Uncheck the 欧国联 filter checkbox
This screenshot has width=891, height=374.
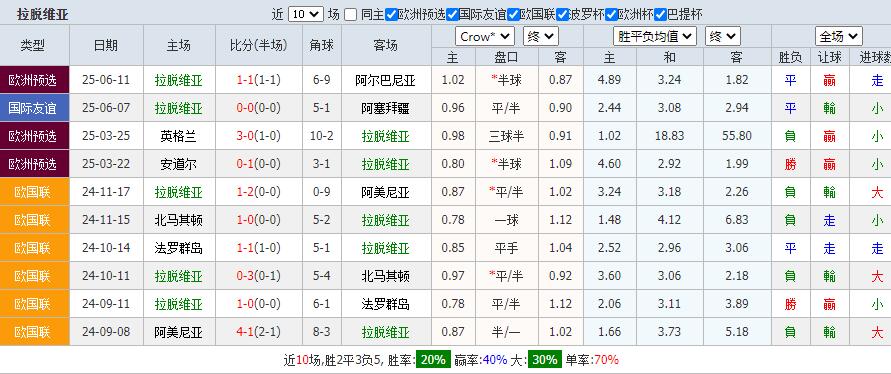click(513, 14)
